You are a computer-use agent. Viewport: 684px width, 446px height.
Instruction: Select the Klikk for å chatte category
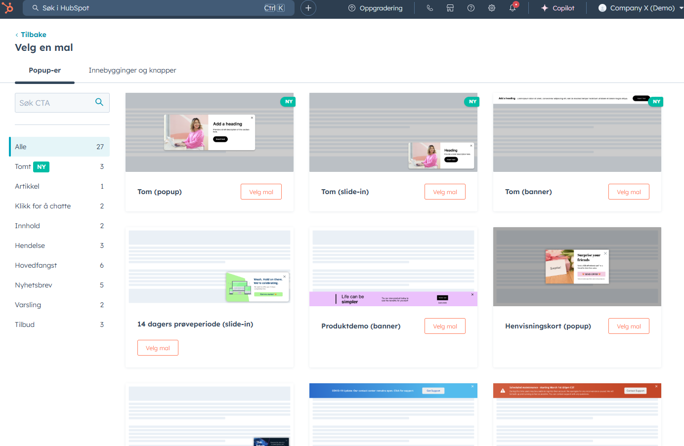59,206
